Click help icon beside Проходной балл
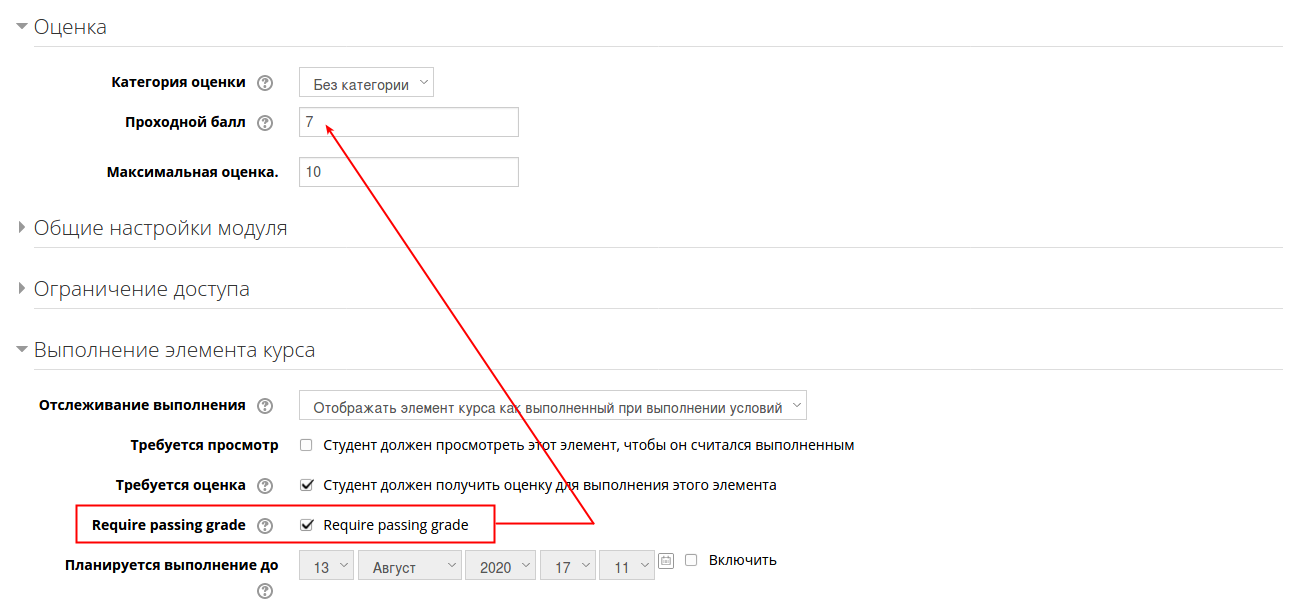1308x610 pixels. 265,123
